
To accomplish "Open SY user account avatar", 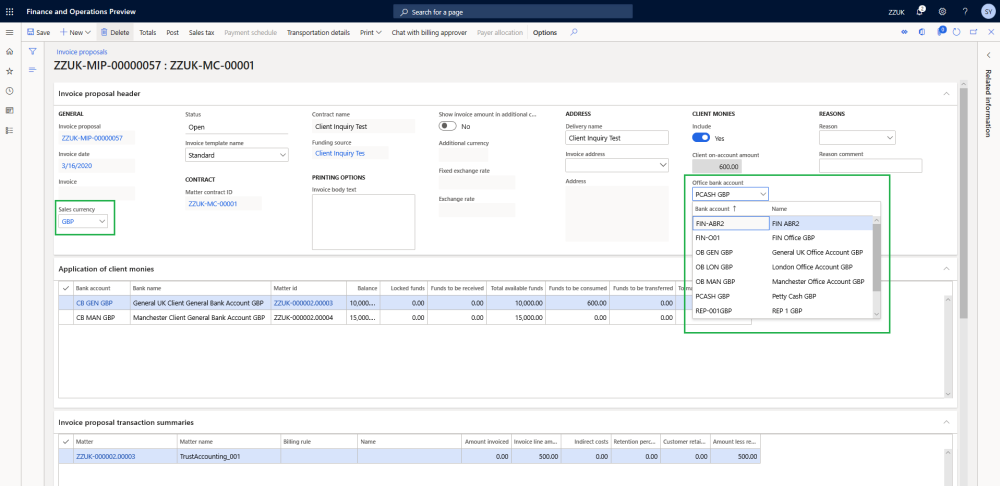I will coord(987,11).
